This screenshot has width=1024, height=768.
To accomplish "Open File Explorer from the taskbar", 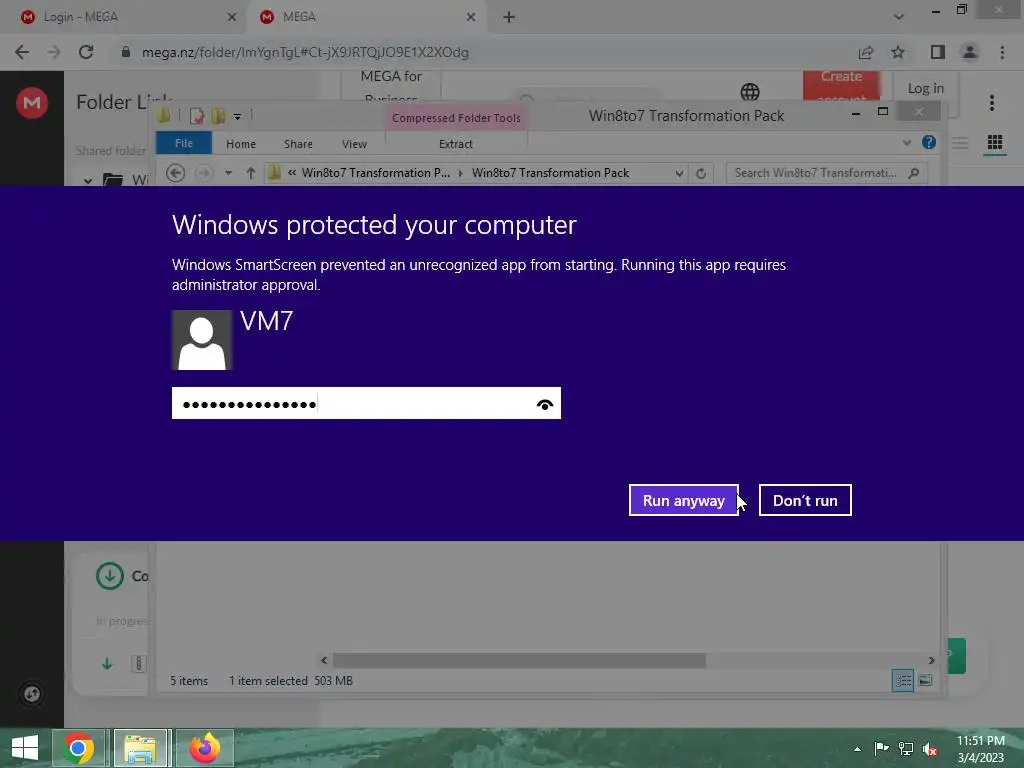I will [x=141, y=748].
